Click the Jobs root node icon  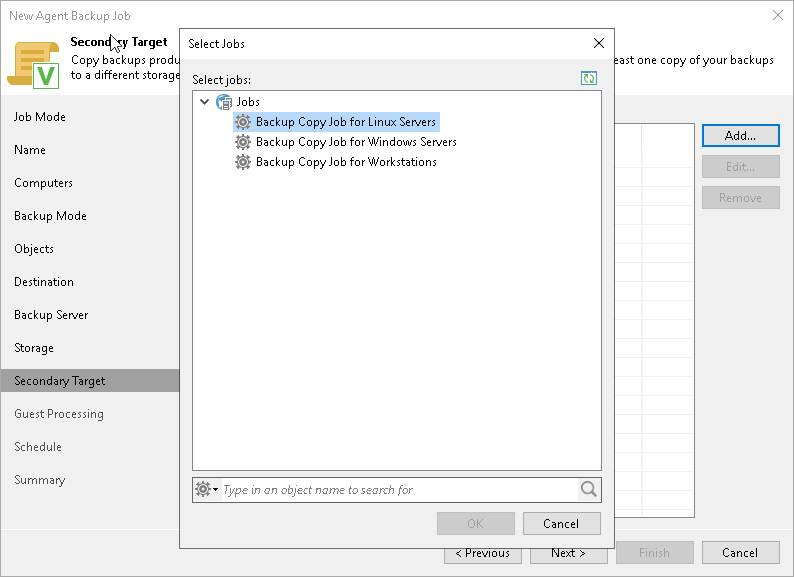(224, 102)
